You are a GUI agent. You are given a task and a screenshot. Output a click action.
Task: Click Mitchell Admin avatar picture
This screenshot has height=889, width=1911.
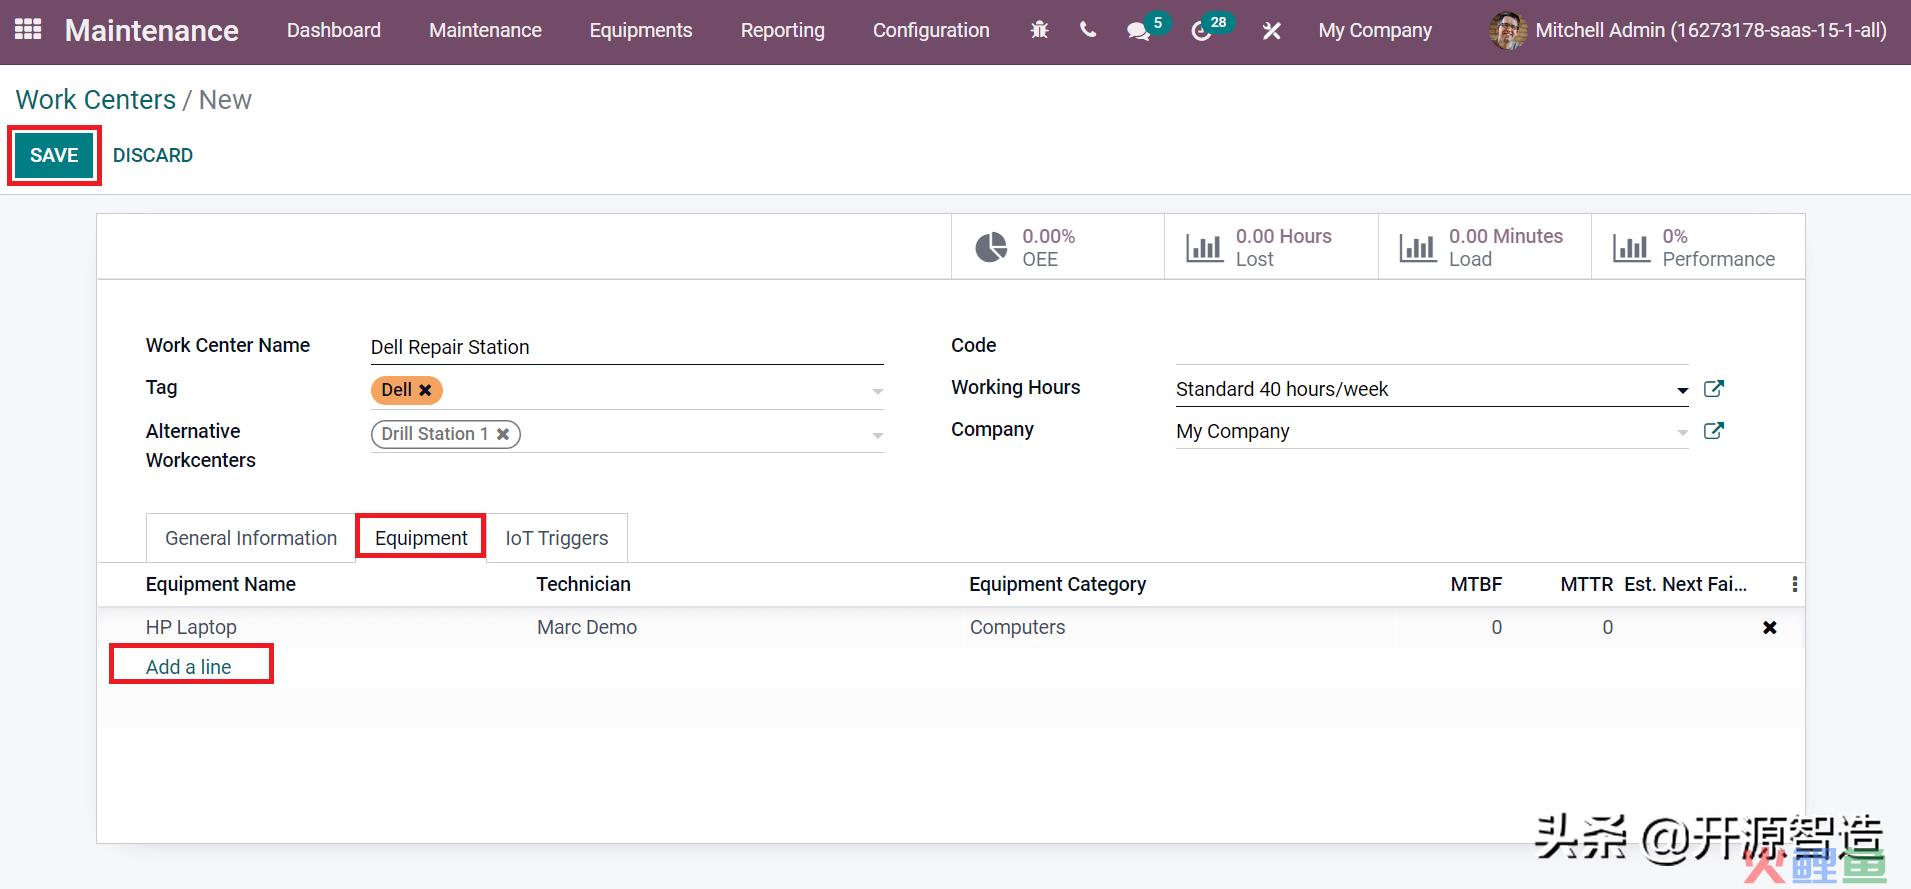1508,31
